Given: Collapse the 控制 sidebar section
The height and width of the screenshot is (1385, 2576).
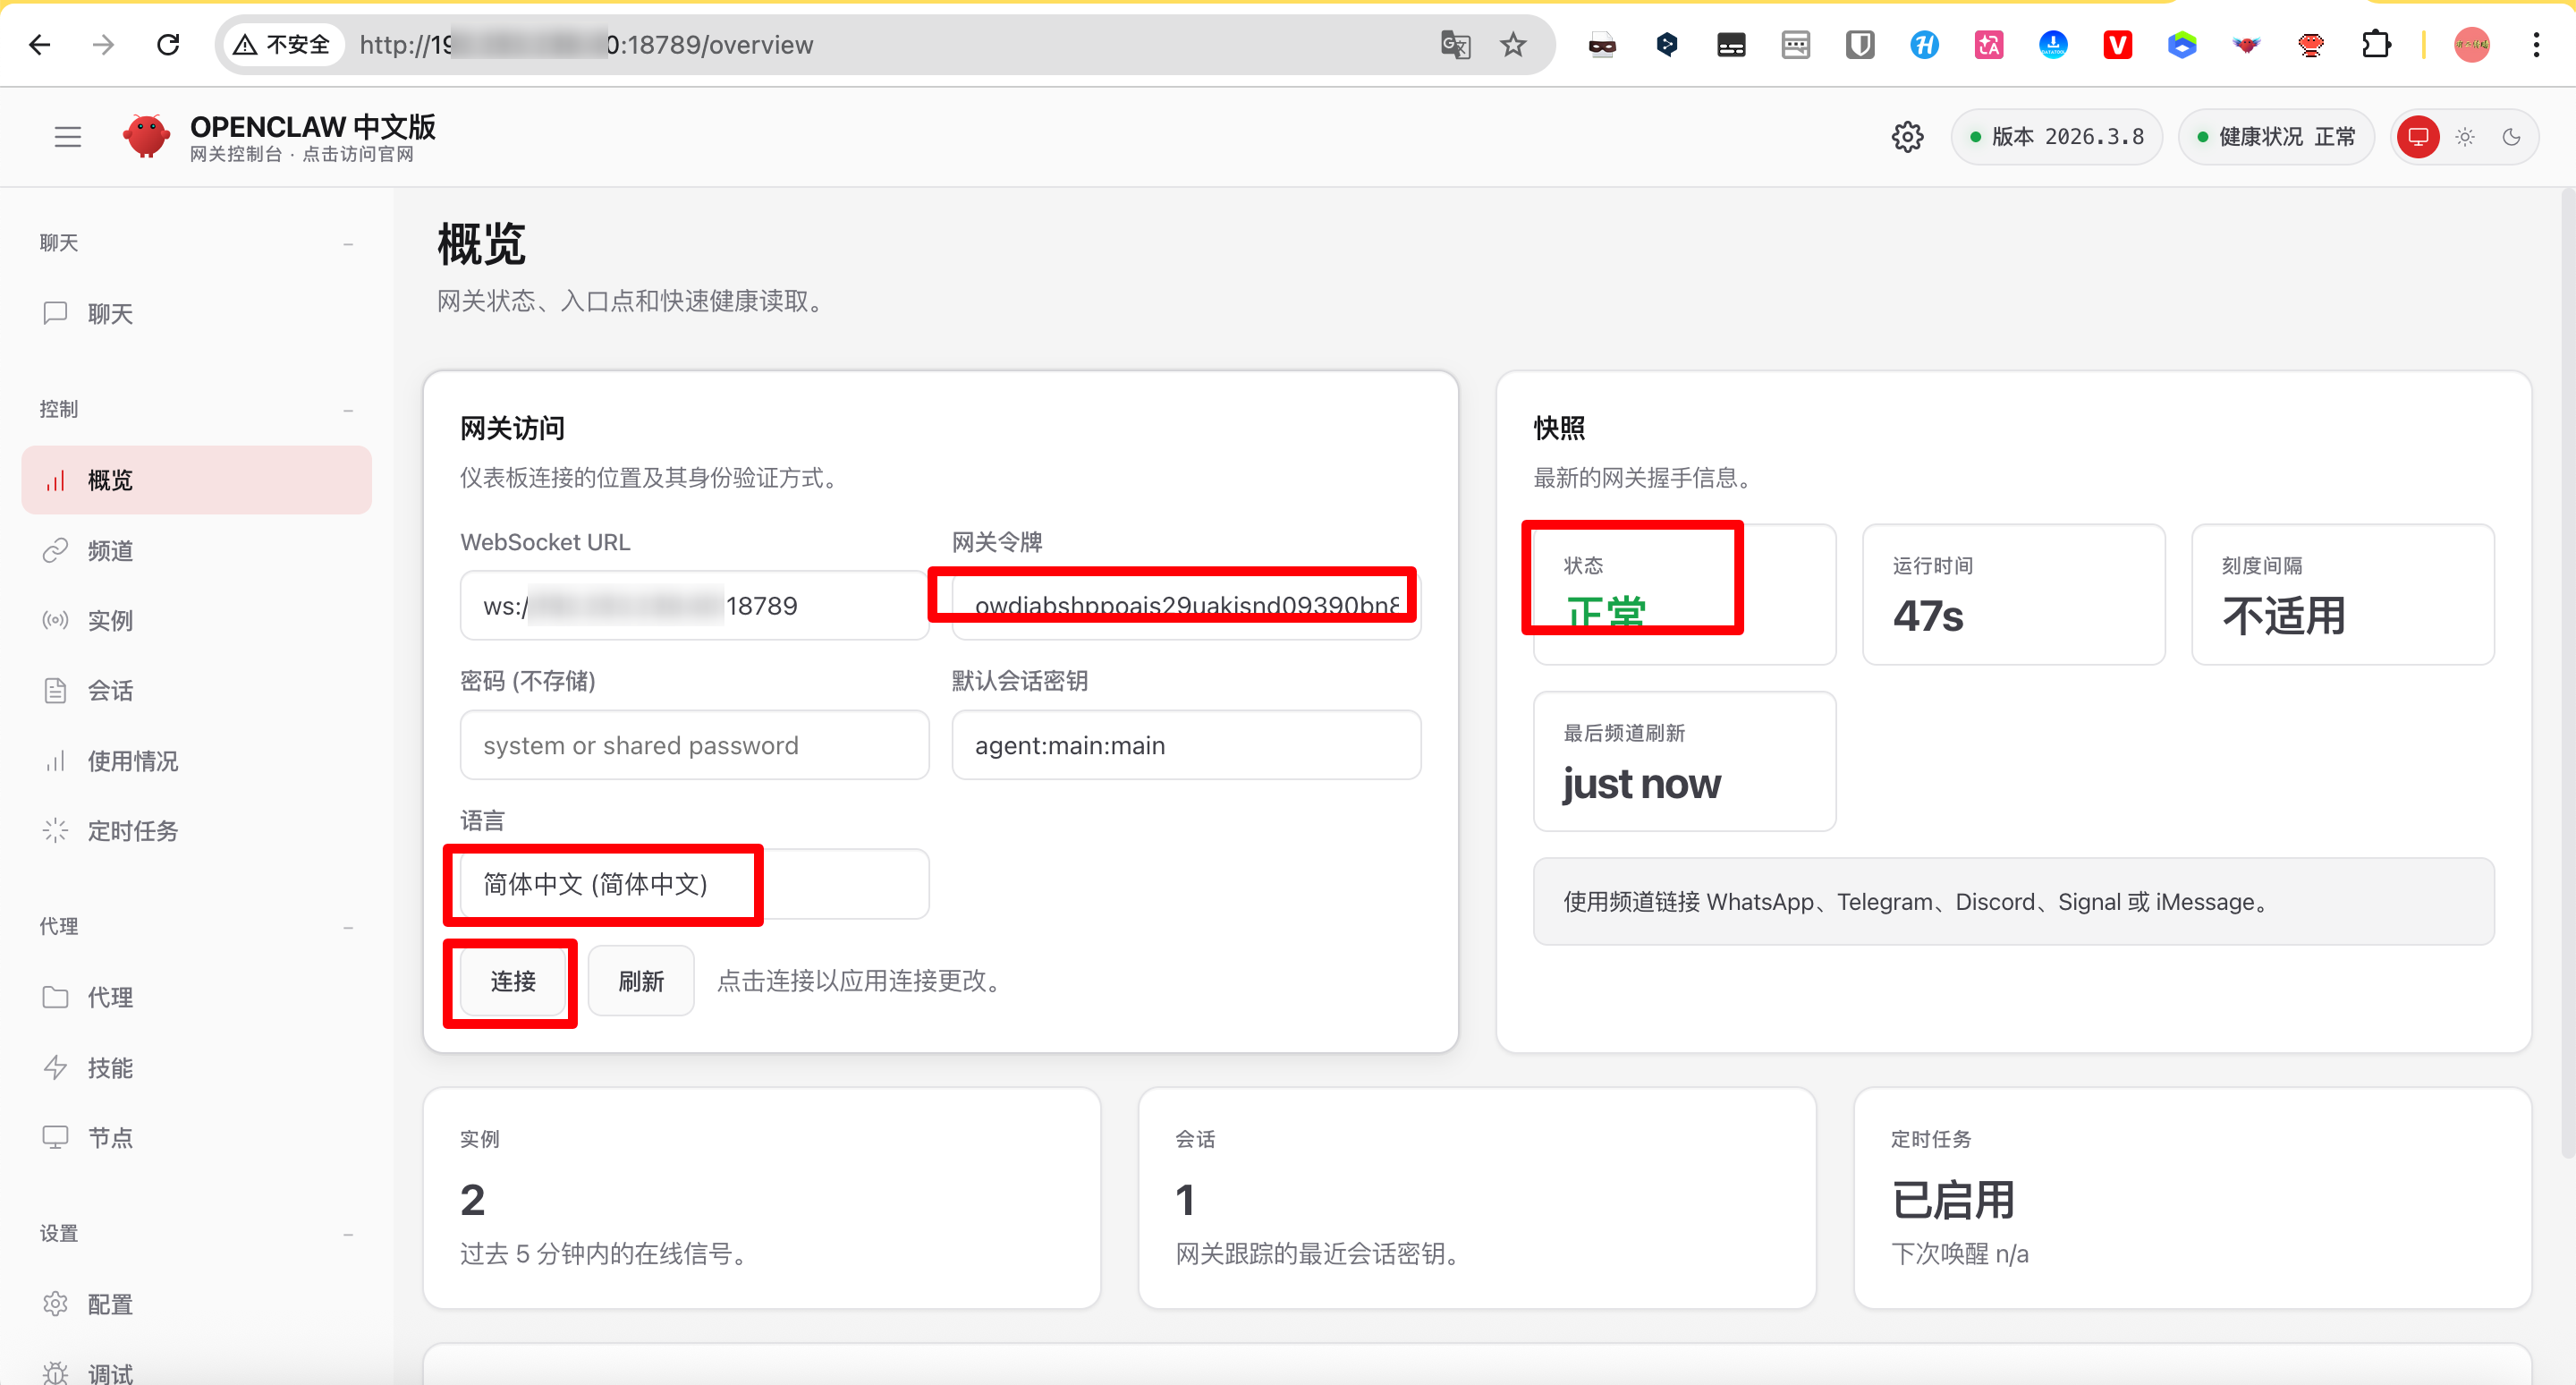Looking at the screenshot, I should pos(348,410).
